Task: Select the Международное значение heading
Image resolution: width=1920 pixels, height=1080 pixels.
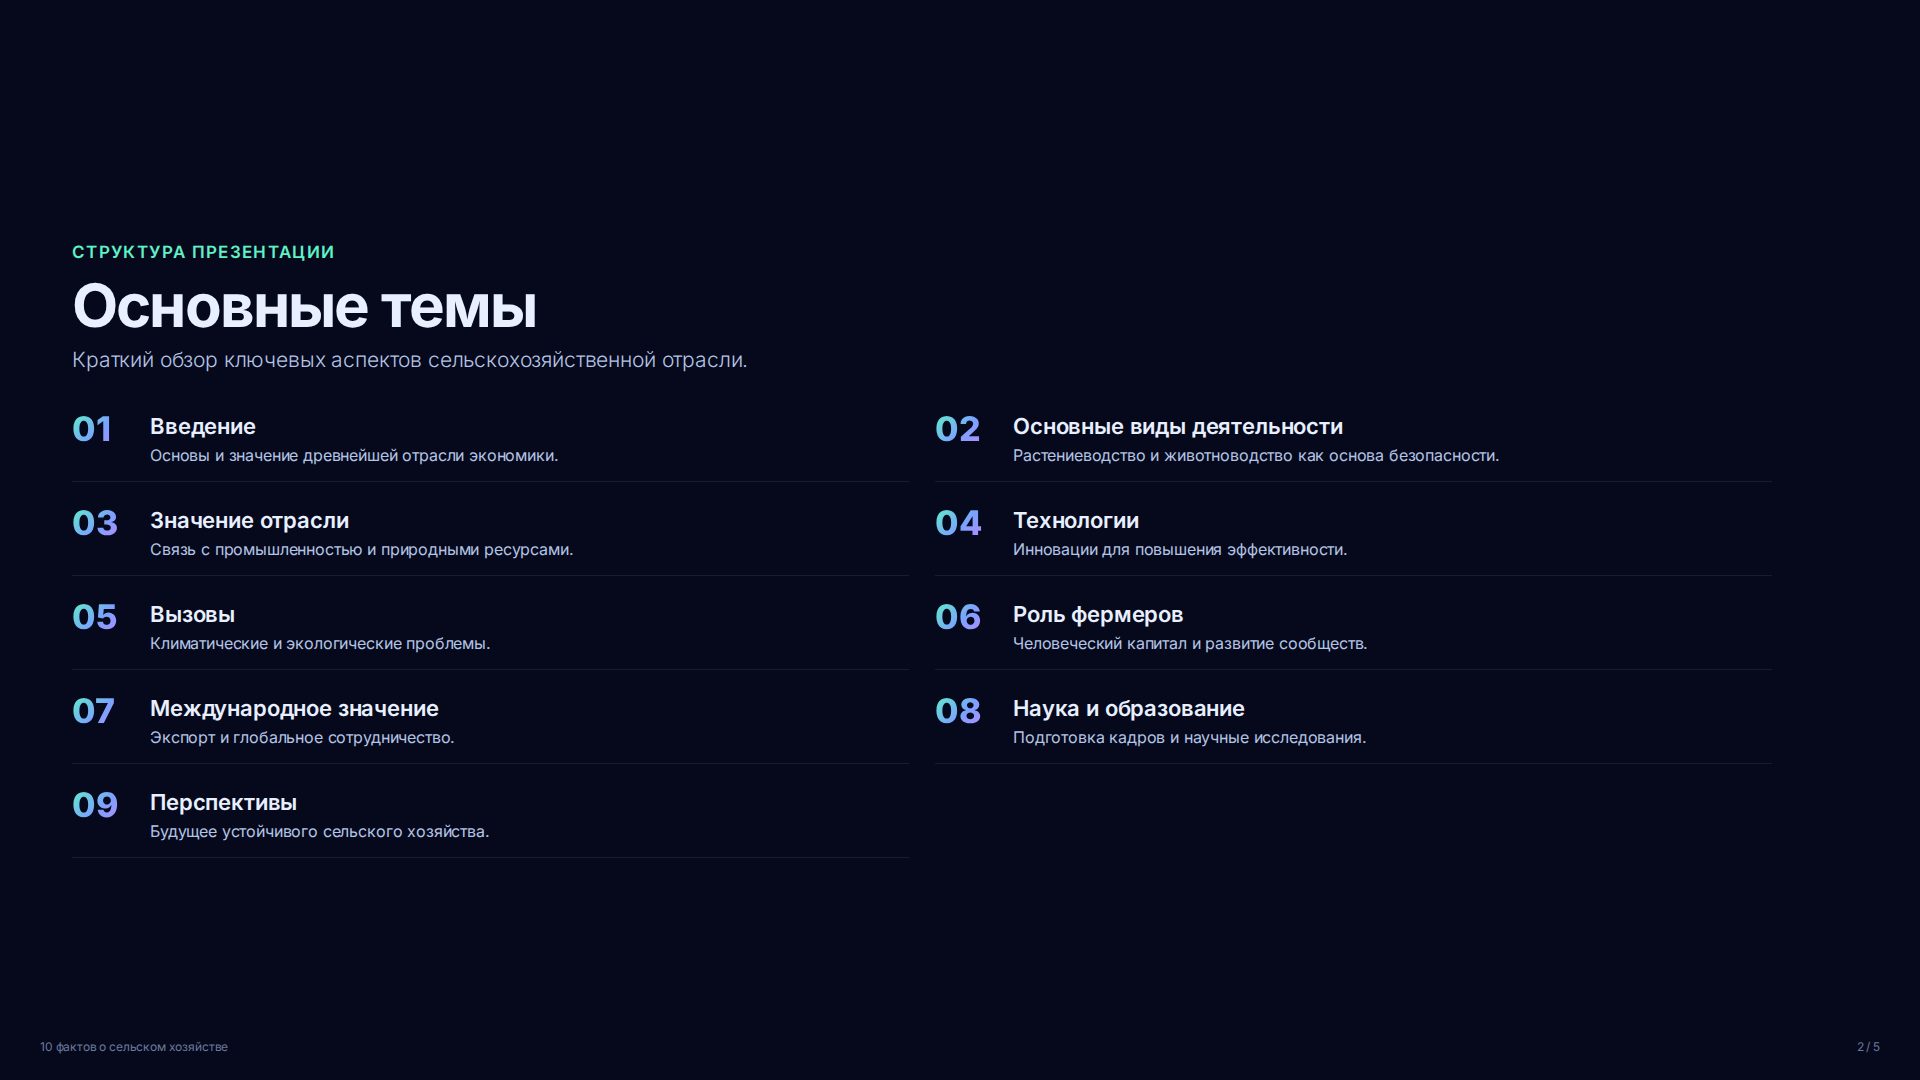Action: pos(294,709)
